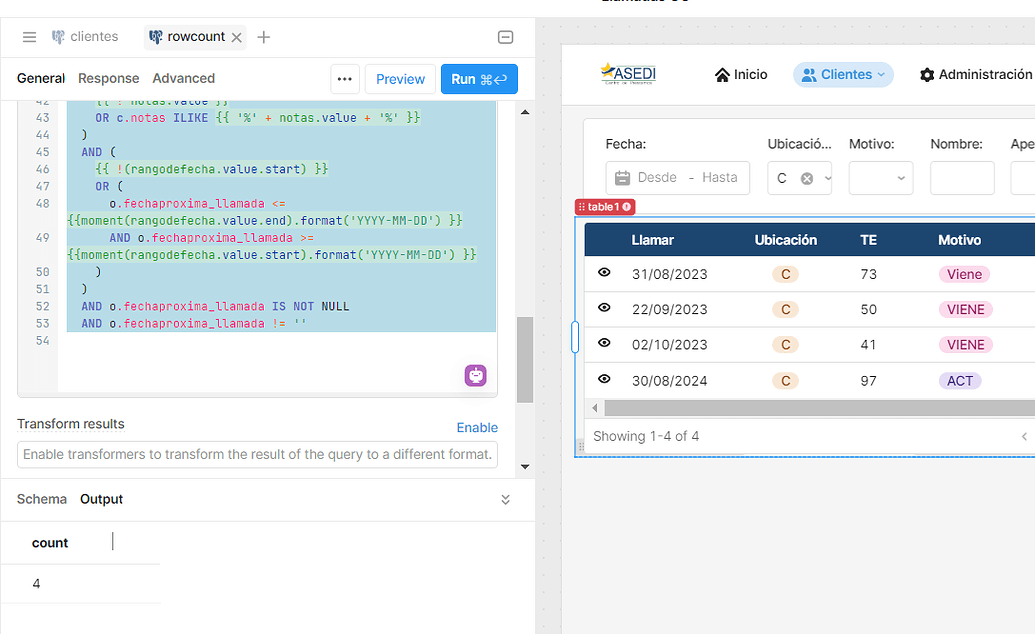Click the 02/10/2023 date cell
1035x634 pixels.
[669, 345]
